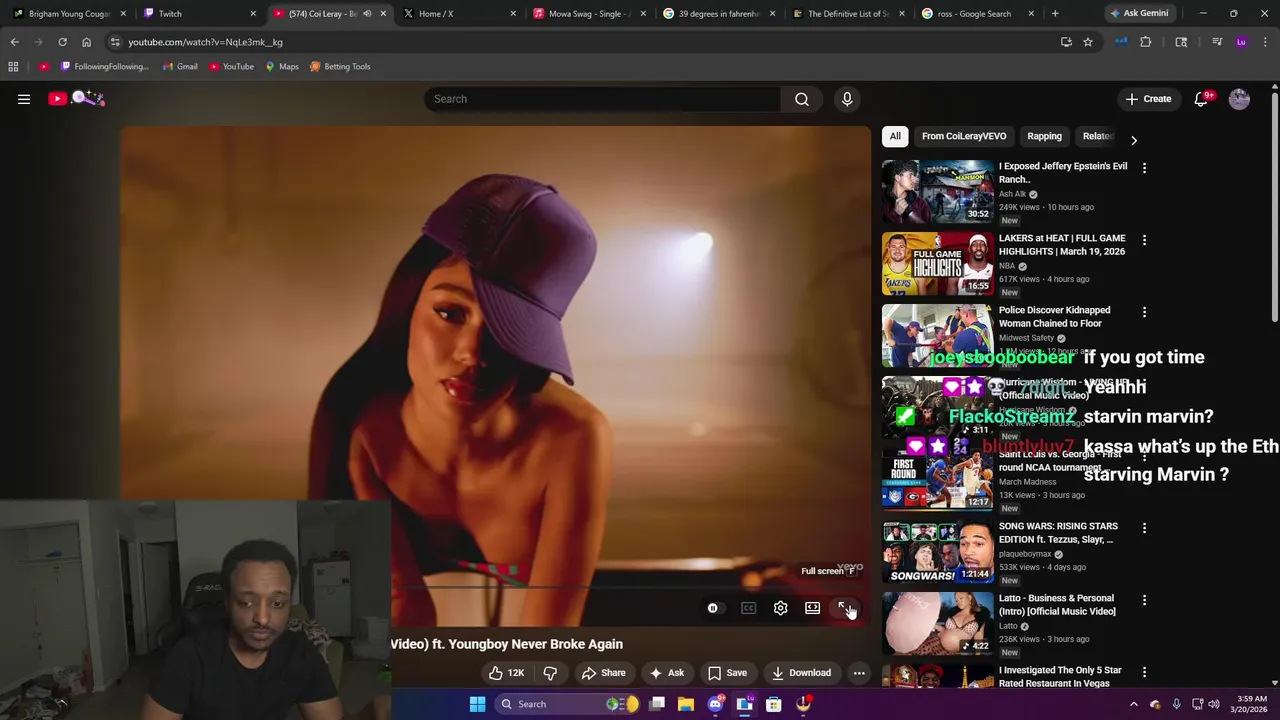Reload the page
This screenshot has height=720, width=1280.
[x=62, y=42]
